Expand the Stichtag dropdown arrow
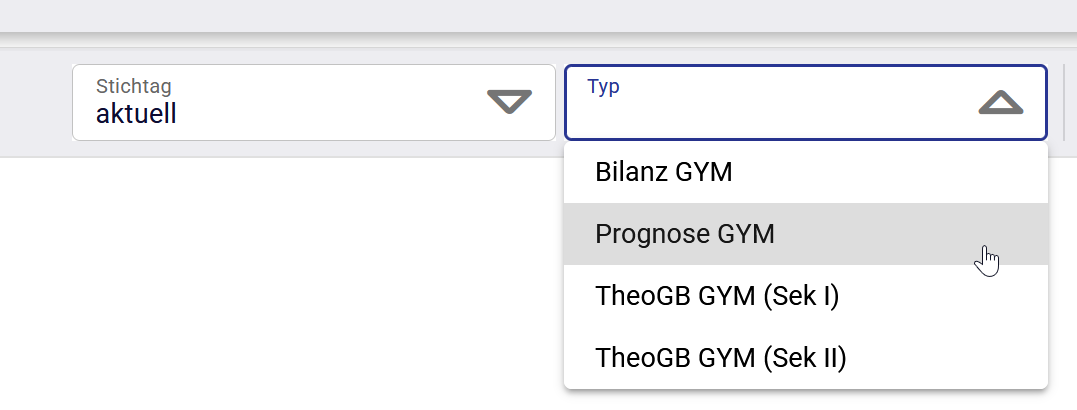Image resolution: width=1077 pixels, height=410 pixels. tap(509, 102)
